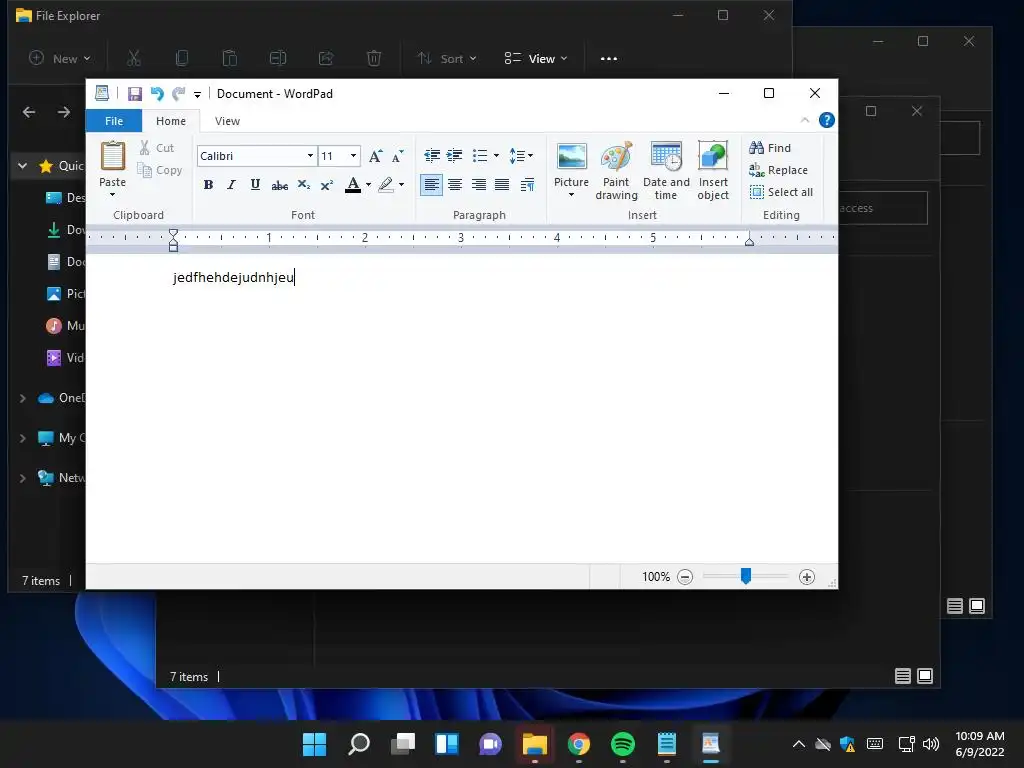
Task: Open Customize Quick Access Toolbar dropdown
Action: [x=197, y=94]
